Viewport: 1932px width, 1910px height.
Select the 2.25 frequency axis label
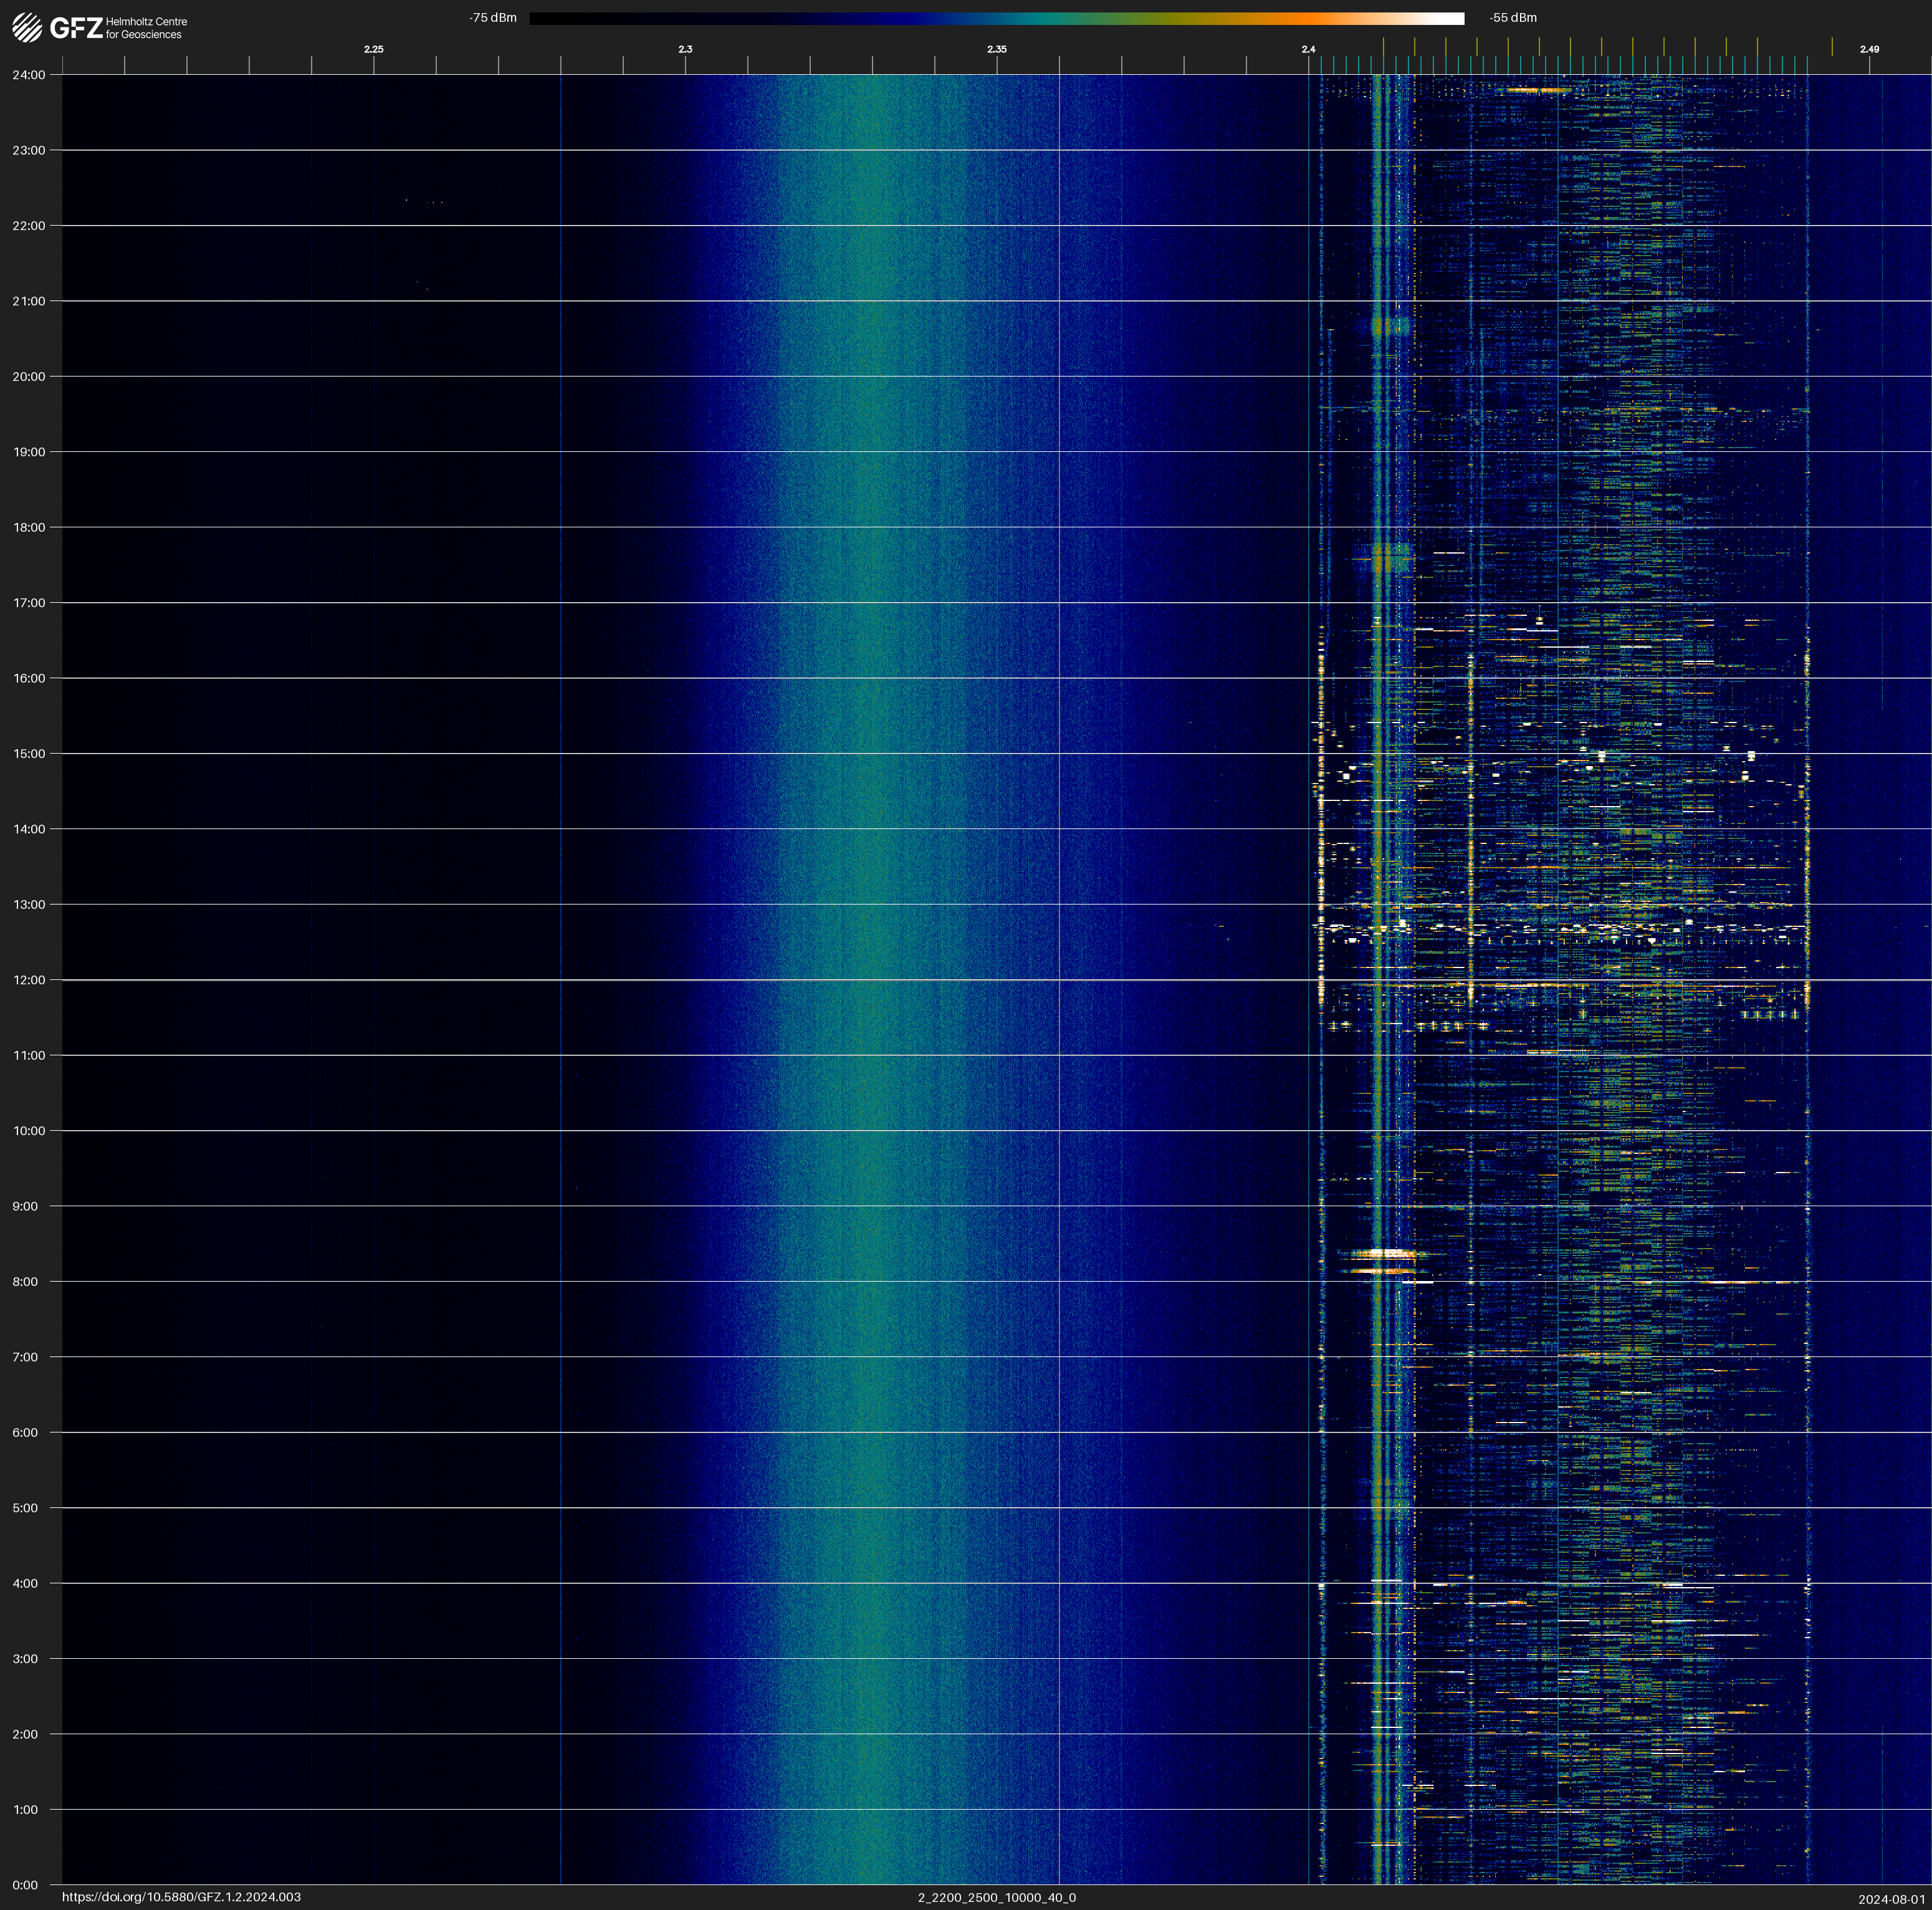pyautogui.click(x=373, y=49)
